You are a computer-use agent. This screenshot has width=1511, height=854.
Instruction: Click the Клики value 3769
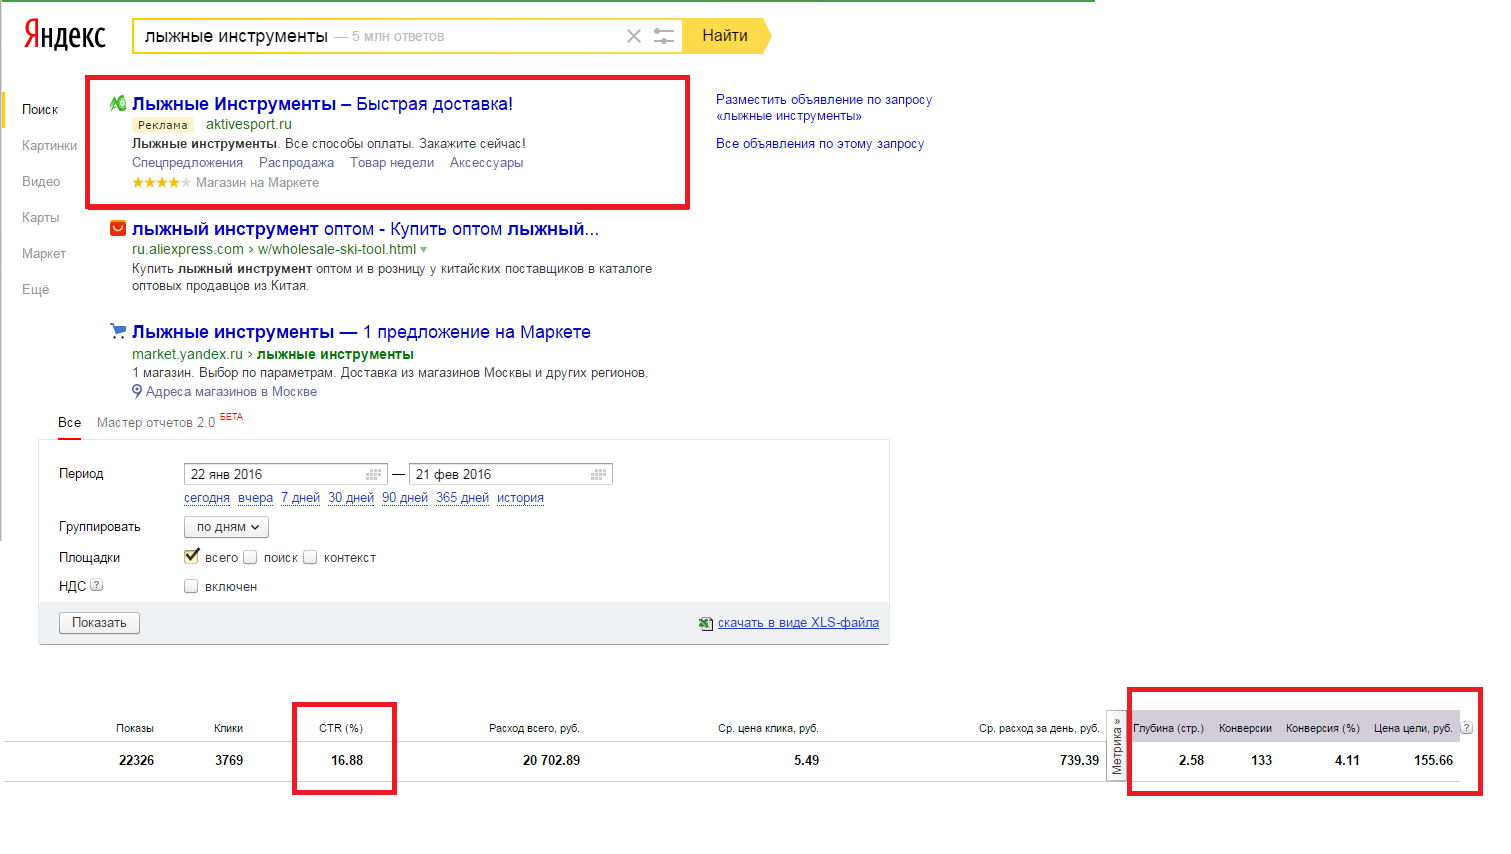[229, 760]
